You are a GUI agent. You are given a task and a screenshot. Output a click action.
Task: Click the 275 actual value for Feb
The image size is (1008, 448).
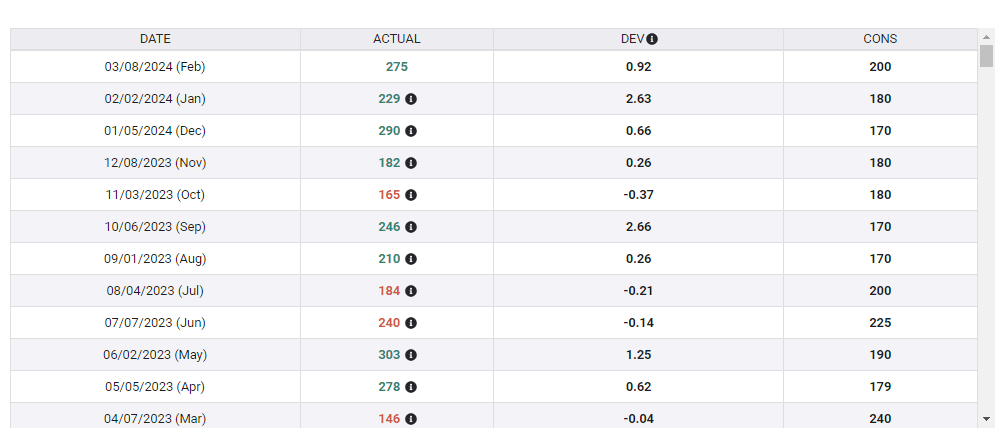coord(396,67)
